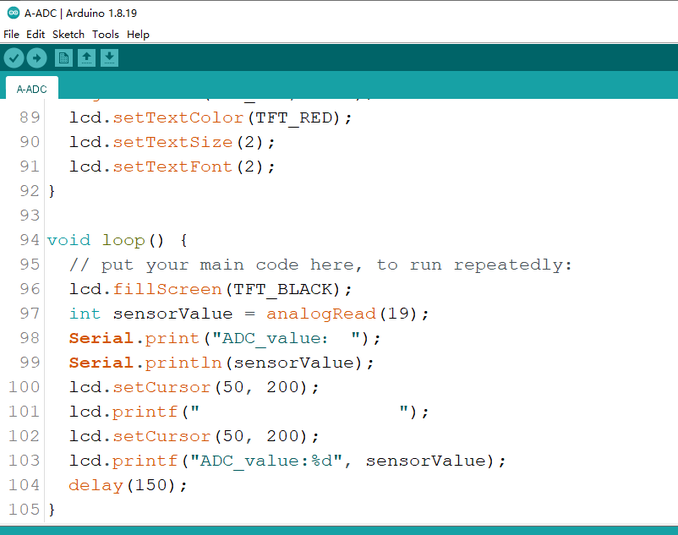
Task: Click the delay(150) statement
Action: pyautogui.click(x=128, y=485)
